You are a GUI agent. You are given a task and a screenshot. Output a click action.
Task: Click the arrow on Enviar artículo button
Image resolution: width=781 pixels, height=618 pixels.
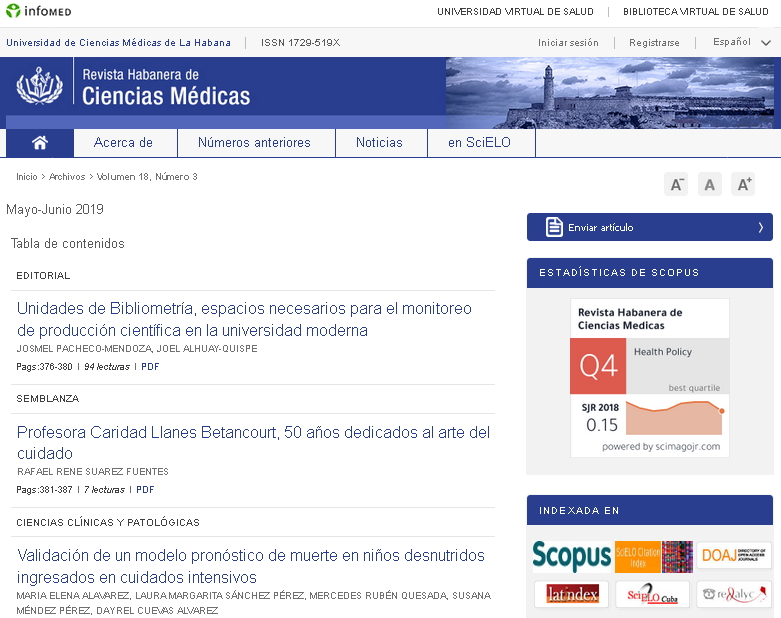(x=761, y=228)
